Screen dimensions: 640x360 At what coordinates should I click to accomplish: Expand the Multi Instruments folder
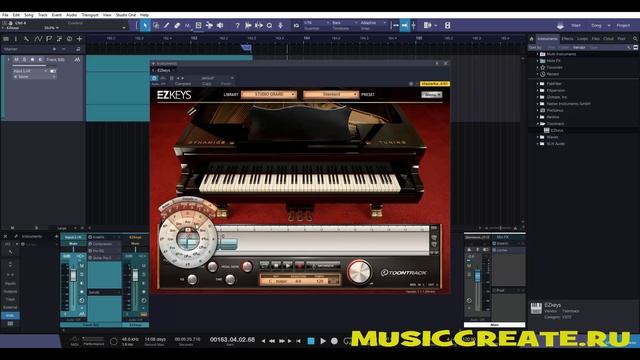[x=538, y=54]
